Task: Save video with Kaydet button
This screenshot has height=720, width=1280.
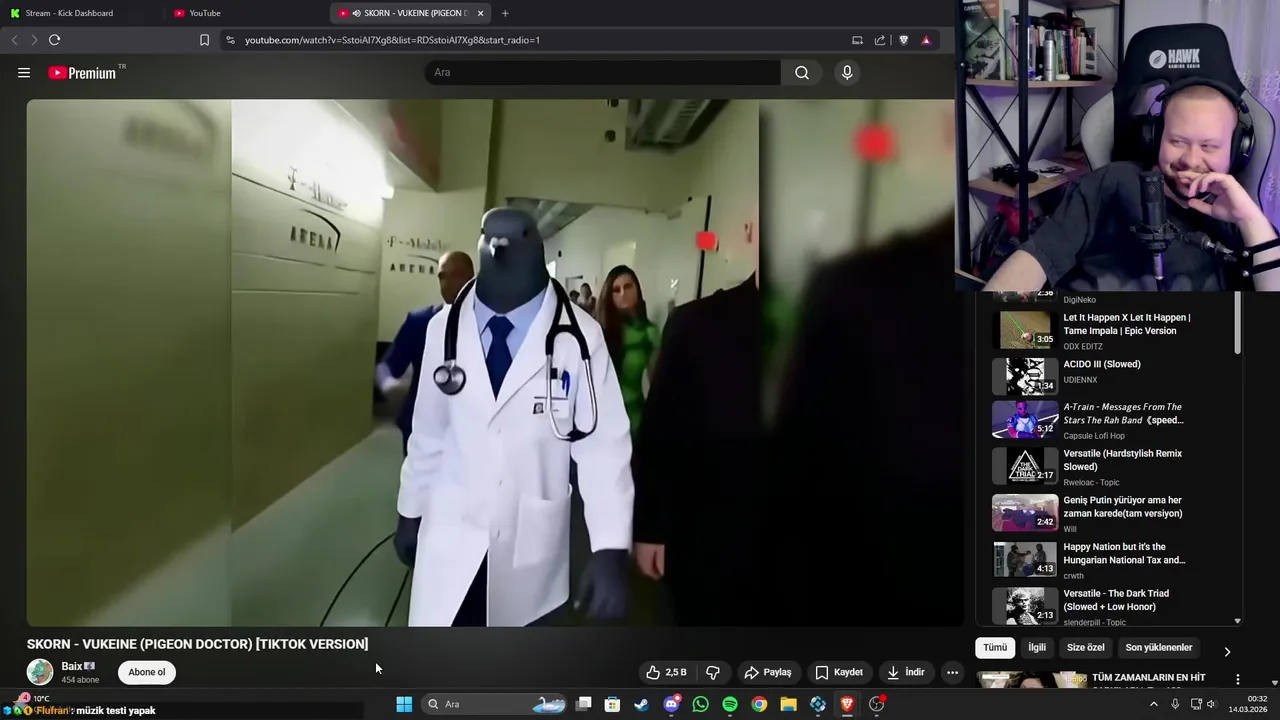Action: point(838,672)
